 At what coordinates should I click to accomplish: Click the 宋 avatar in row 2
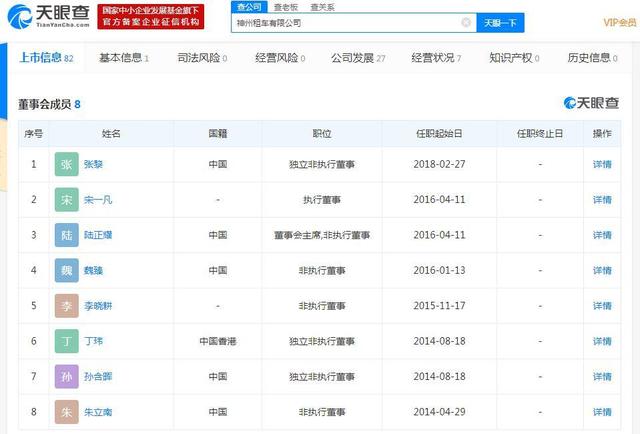(x=66, y=200)
